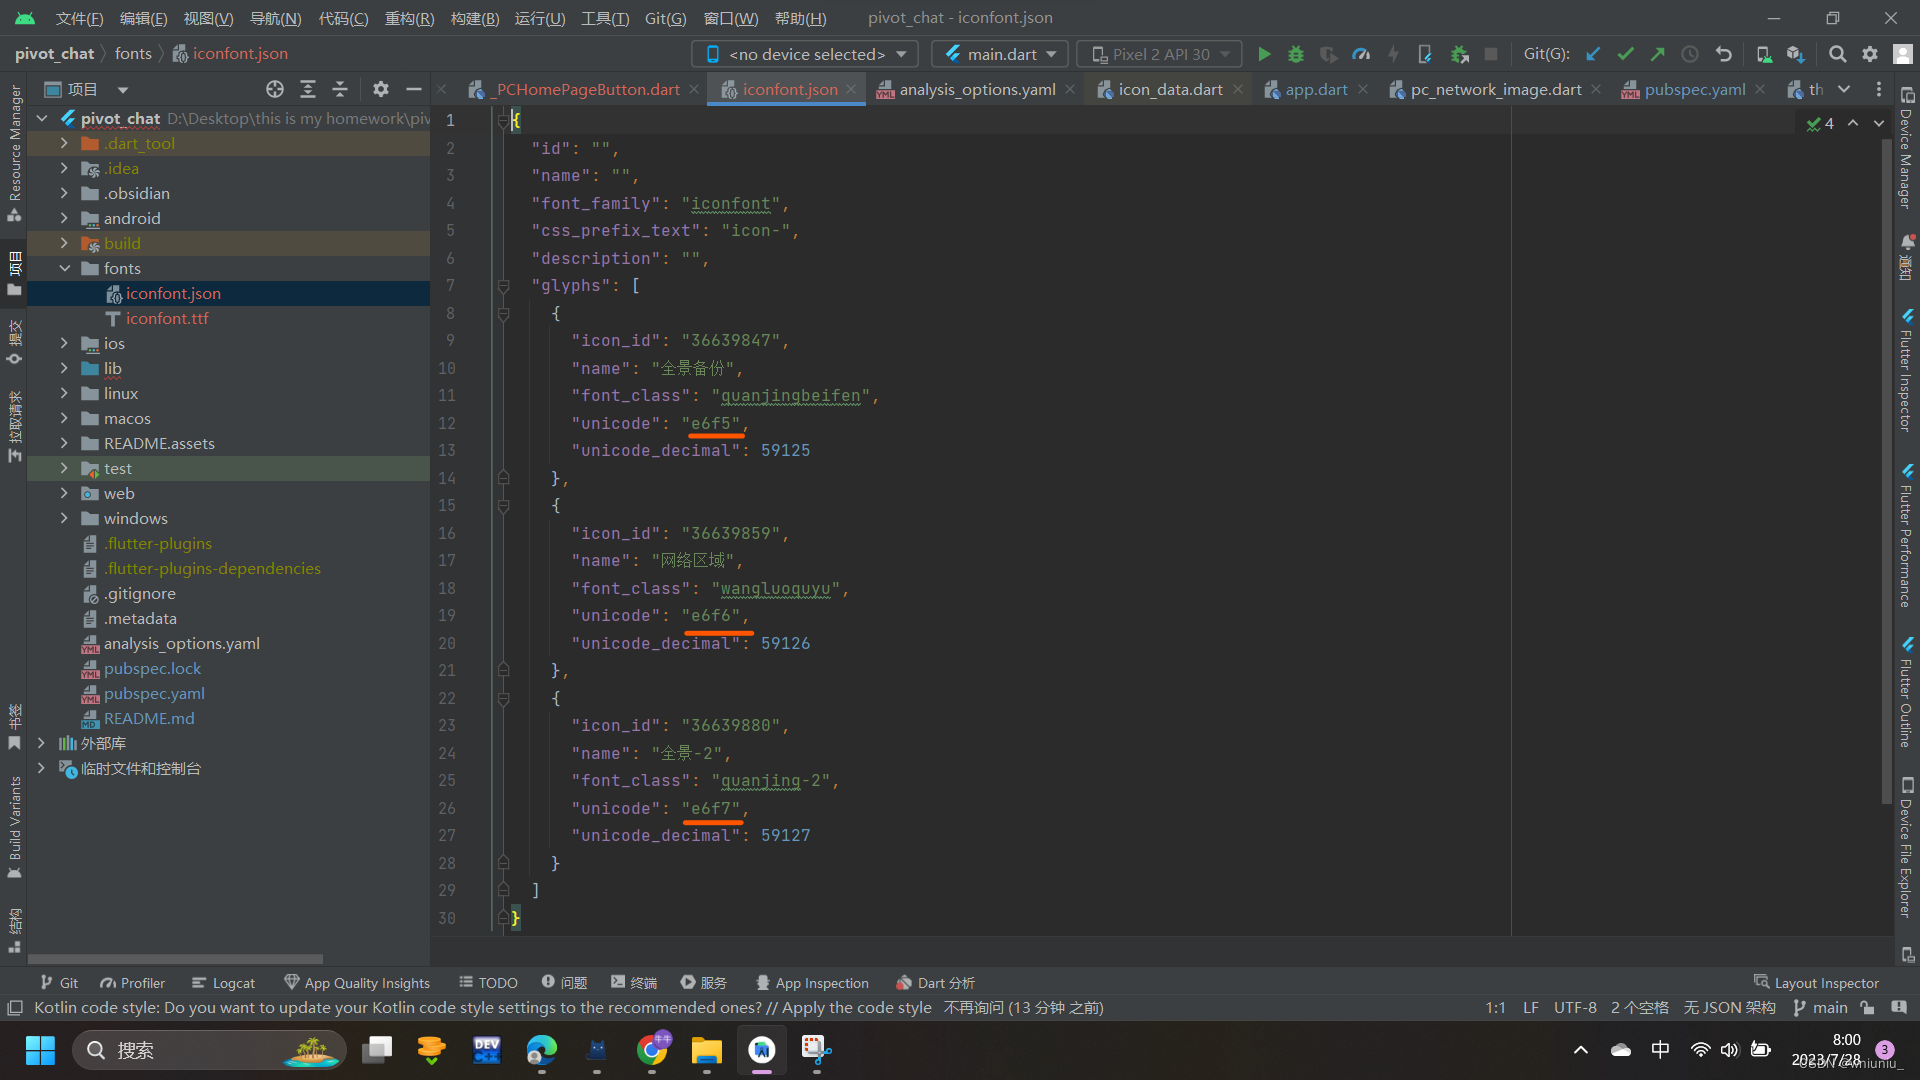
Task: Open the Git(G) menu
Action: pyautogui.click(x=664, y=17)
